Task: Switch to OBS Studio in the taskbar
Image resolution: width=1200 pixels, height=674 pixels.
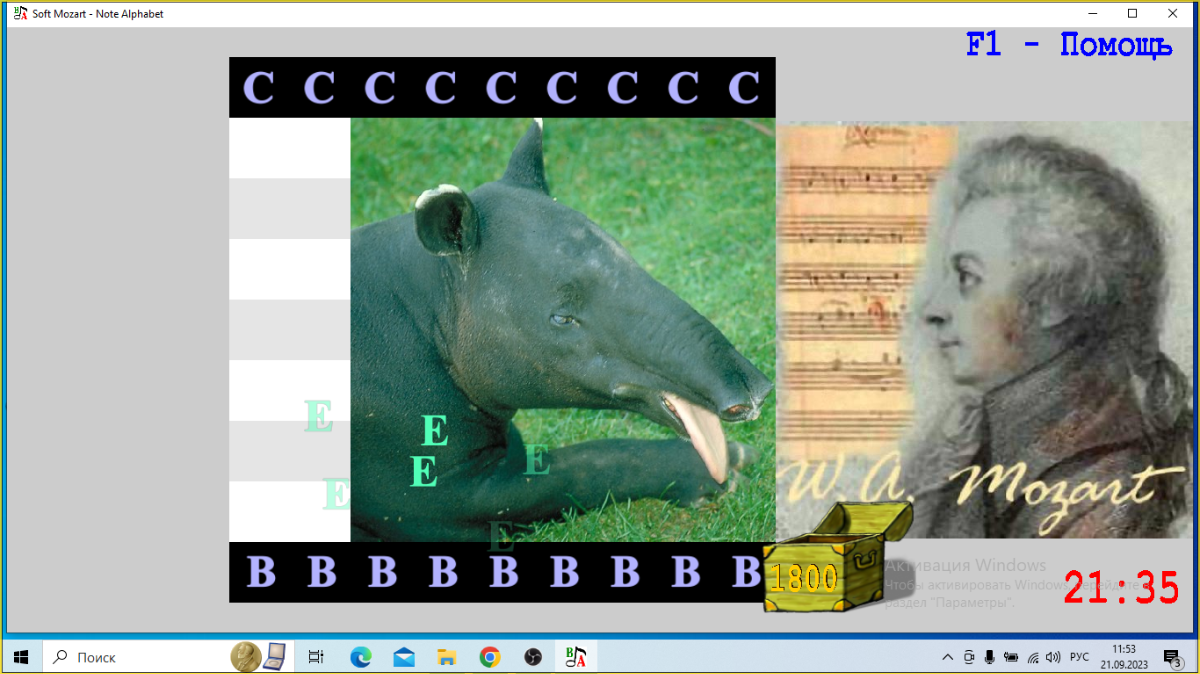Action: click(x=533, y=657)
